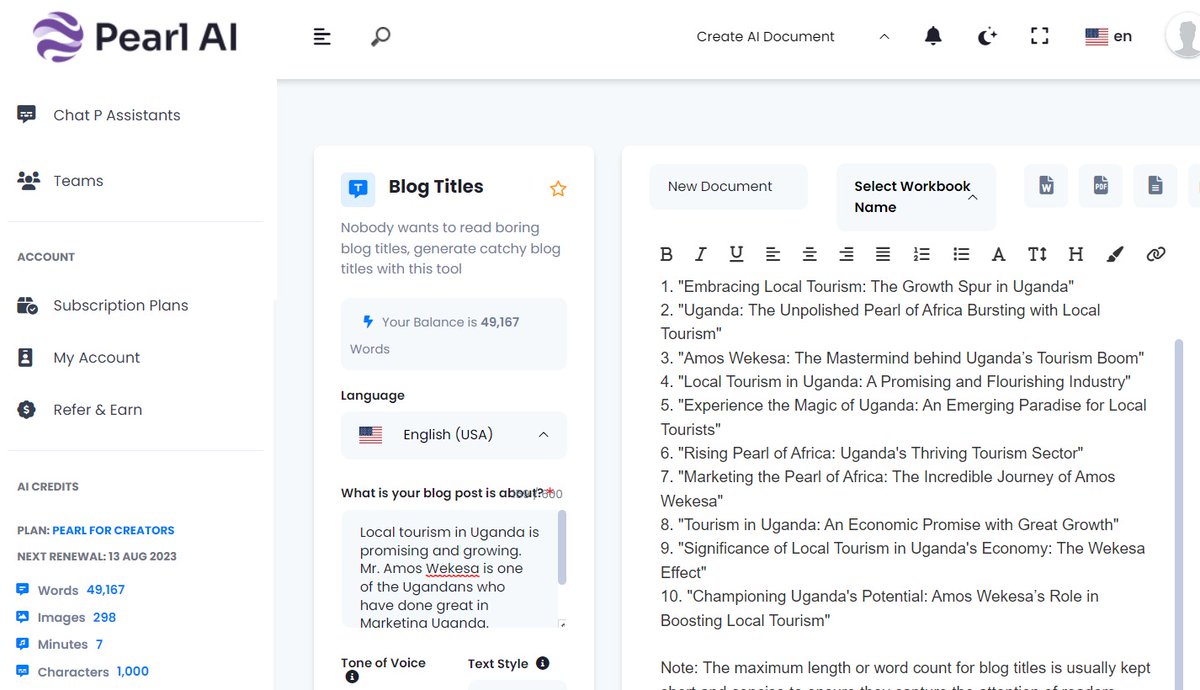Export document as Word file
Image resolution: width=1200 pixels, height=690 pixels.
pyautogui.click(x=1046, y=186)
